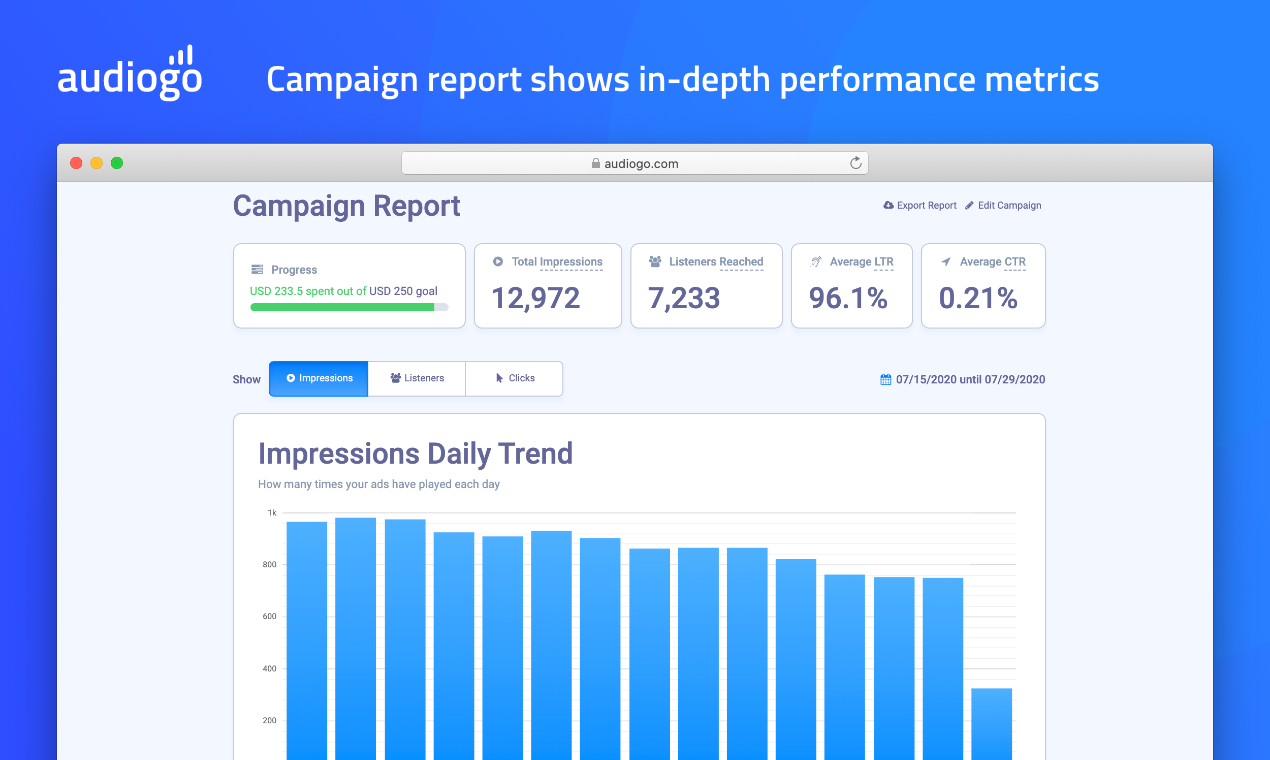Image resolution: width=1270 pixels, height=760 pixels.
Task: Click the 400 y-axis label
Action: [x=270, y=669]
